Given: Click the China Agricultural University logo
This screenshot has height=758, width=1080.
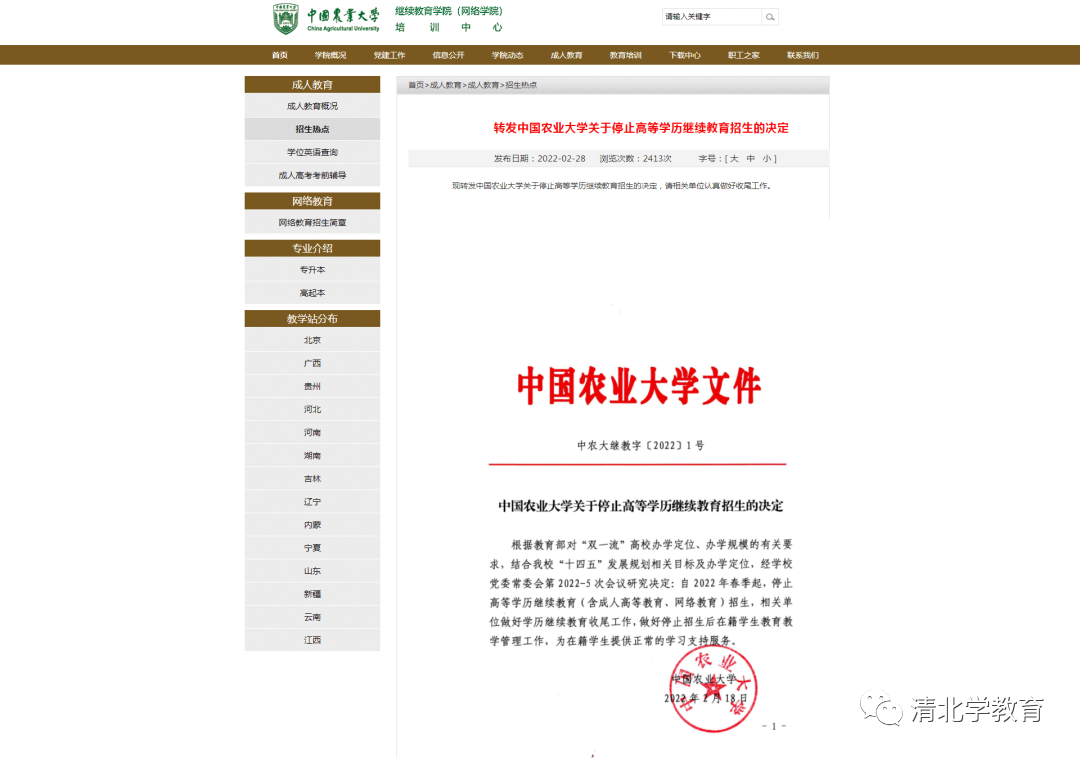Looking at the screenshot, I should point(326,19).
